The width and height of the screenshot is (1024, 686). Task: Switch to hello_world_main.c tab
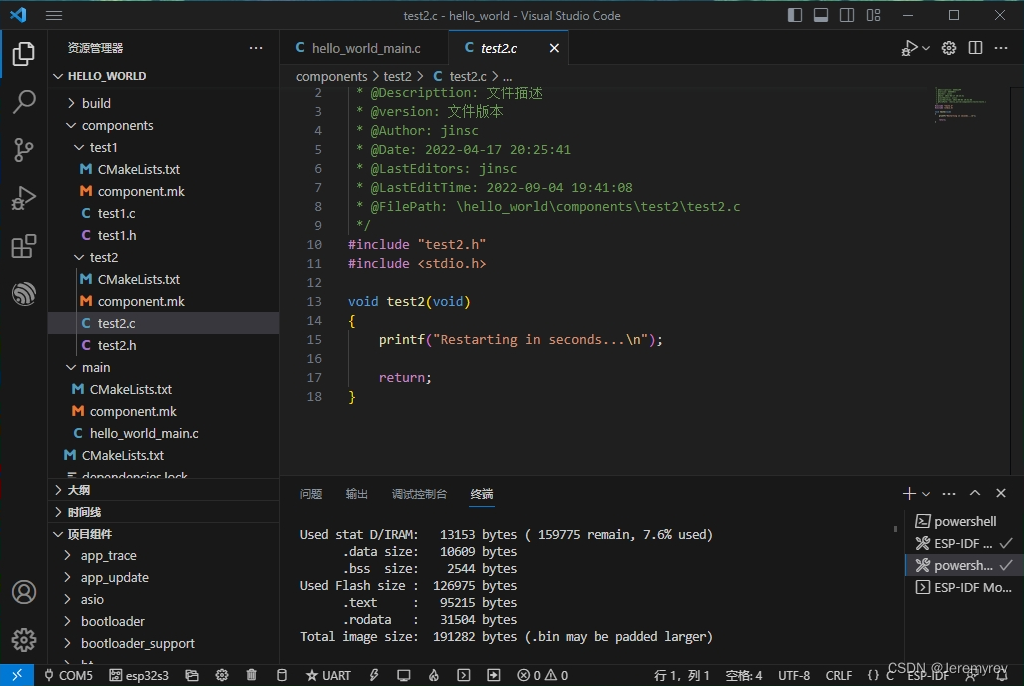click(x=365, y=48)
